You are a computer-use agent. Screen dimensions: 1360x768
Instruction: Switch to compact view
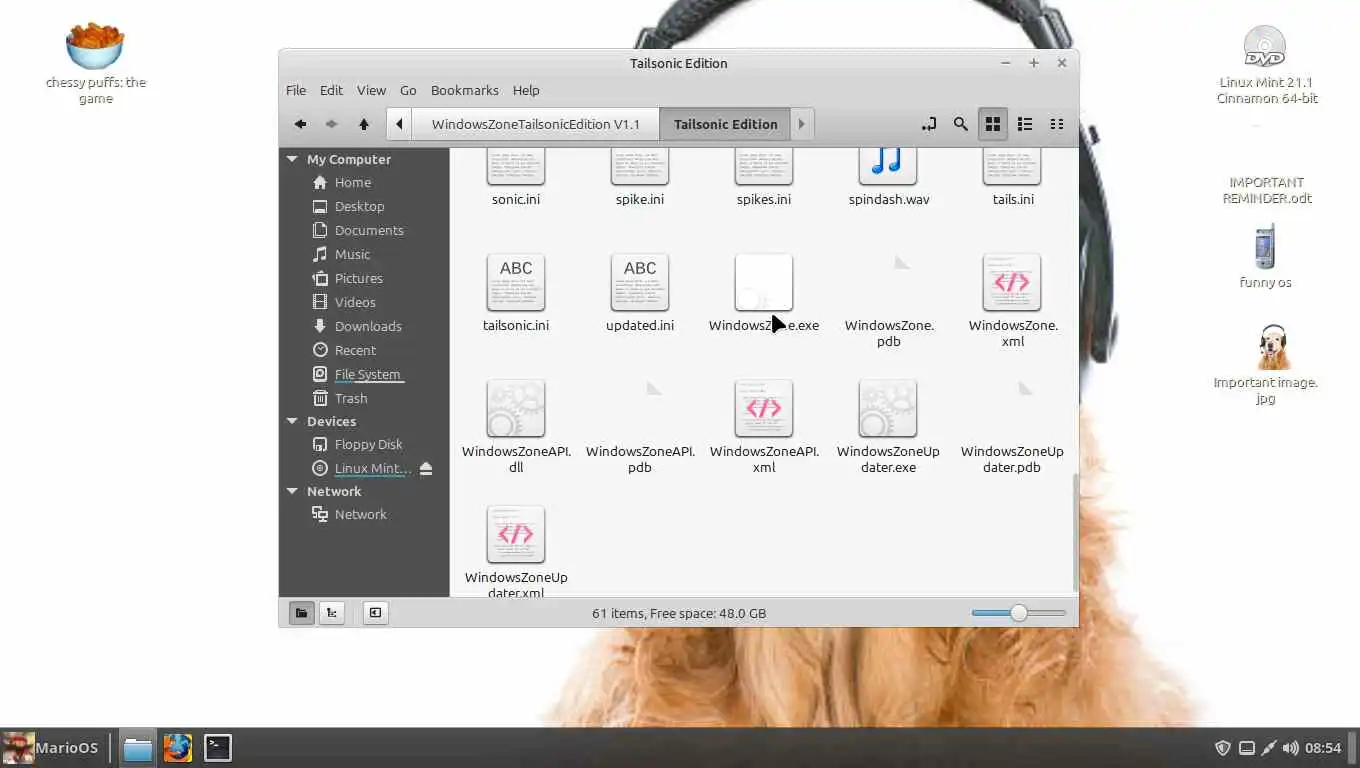pos(1057,124)
